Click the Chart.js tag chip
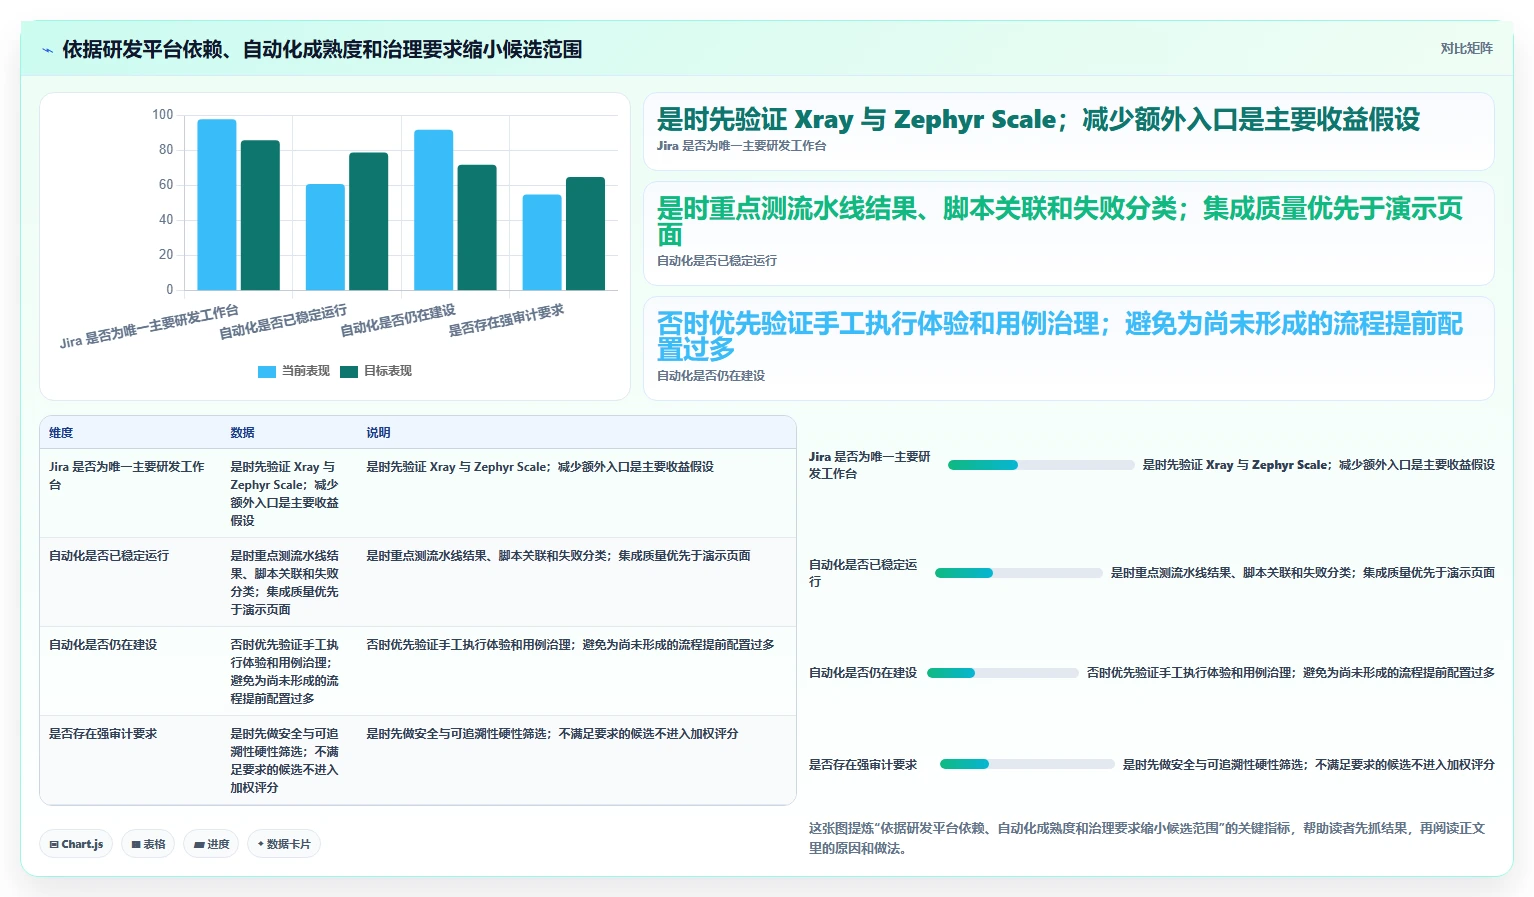This screenshot has height=897, width=1534. [x=77, y=844]
